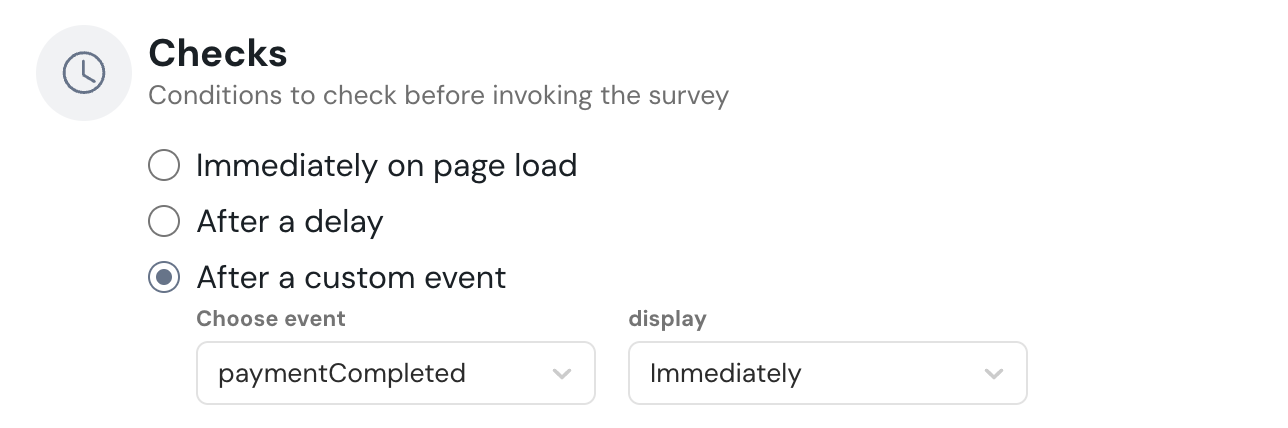Click the "paymentCompleted" value text
Viewport: 1288px width, 428px height.
click(342, 374)
